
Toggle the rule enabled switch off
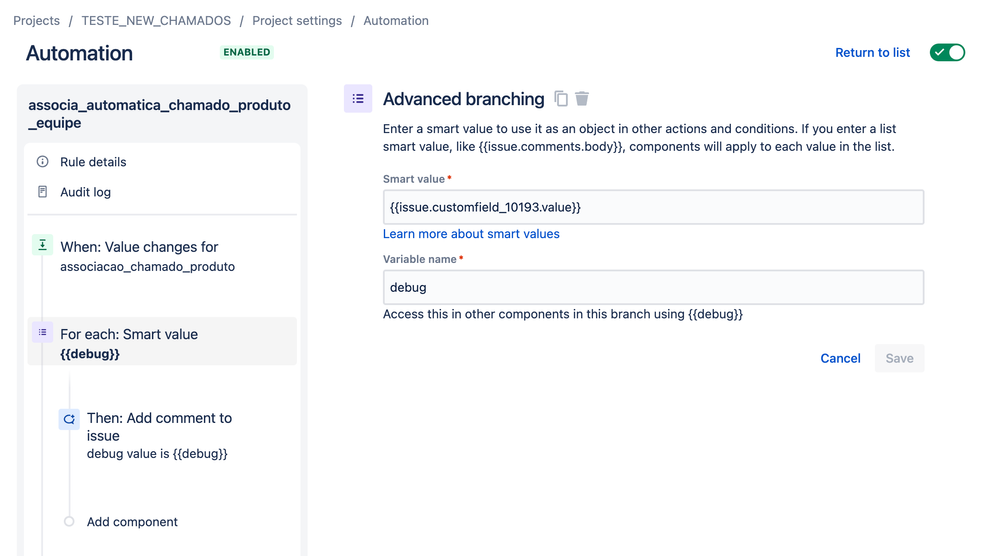pyautogui.click(x=947, y=52)
